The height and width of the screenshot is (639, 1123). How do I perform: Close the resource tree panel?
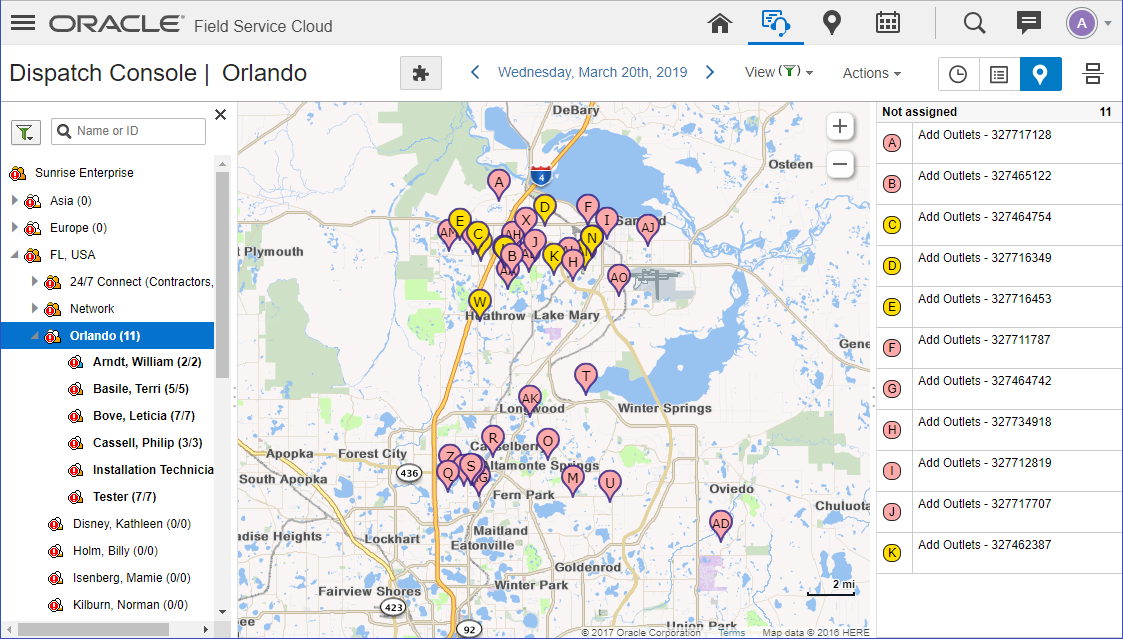[221, 115]
